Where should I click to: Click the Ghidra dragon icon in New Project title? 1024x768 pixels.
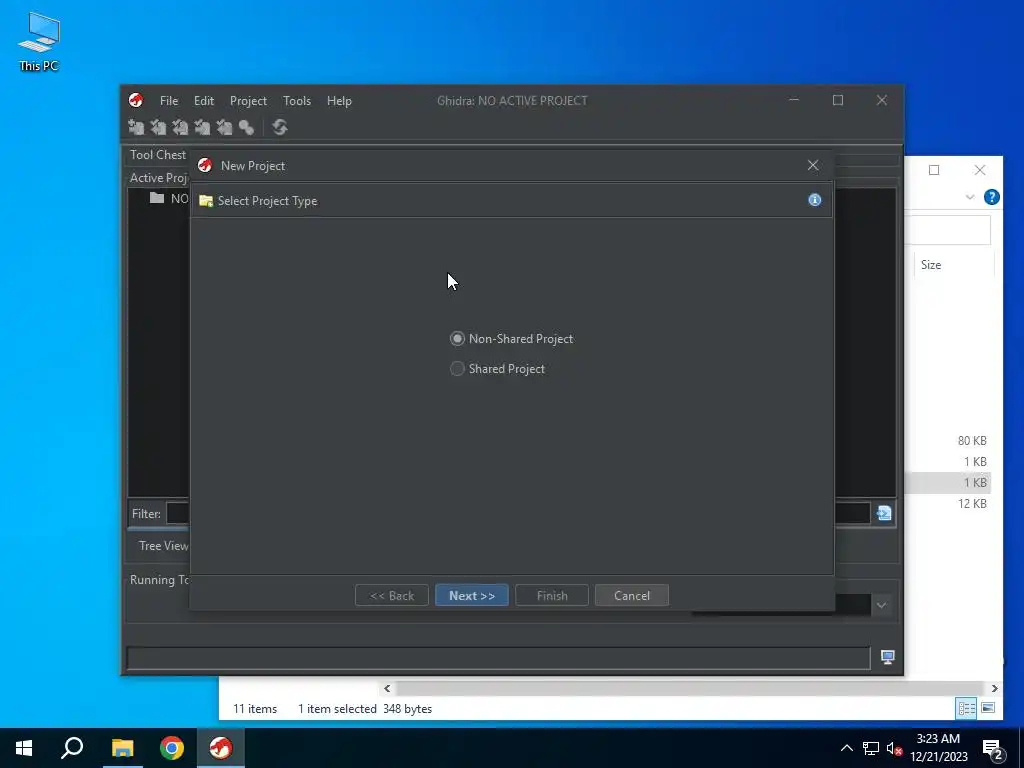point(205,165)
